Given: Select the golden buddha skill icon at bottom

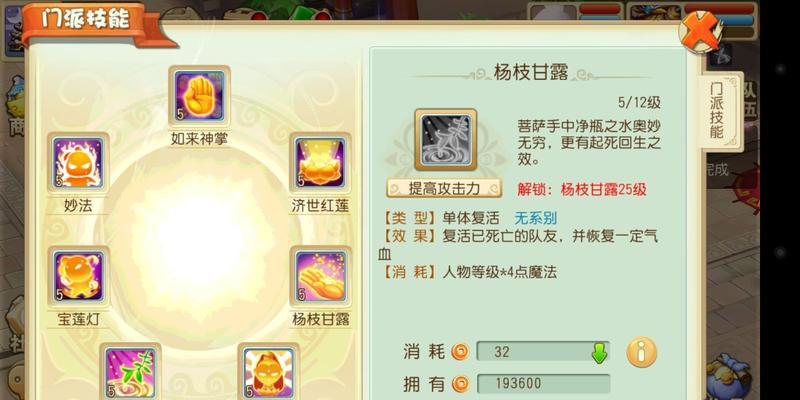Looking at the screenshot, I should pyautogui.click(x=268, y=372).
